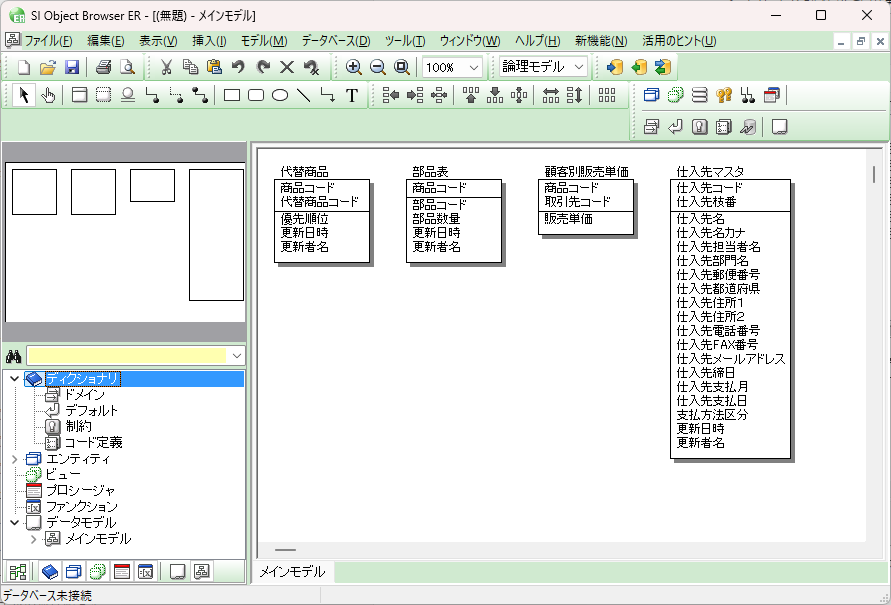The width and height of the screenshot is (891, 605).
Task: Pick the T text tool
Action: 352,95
